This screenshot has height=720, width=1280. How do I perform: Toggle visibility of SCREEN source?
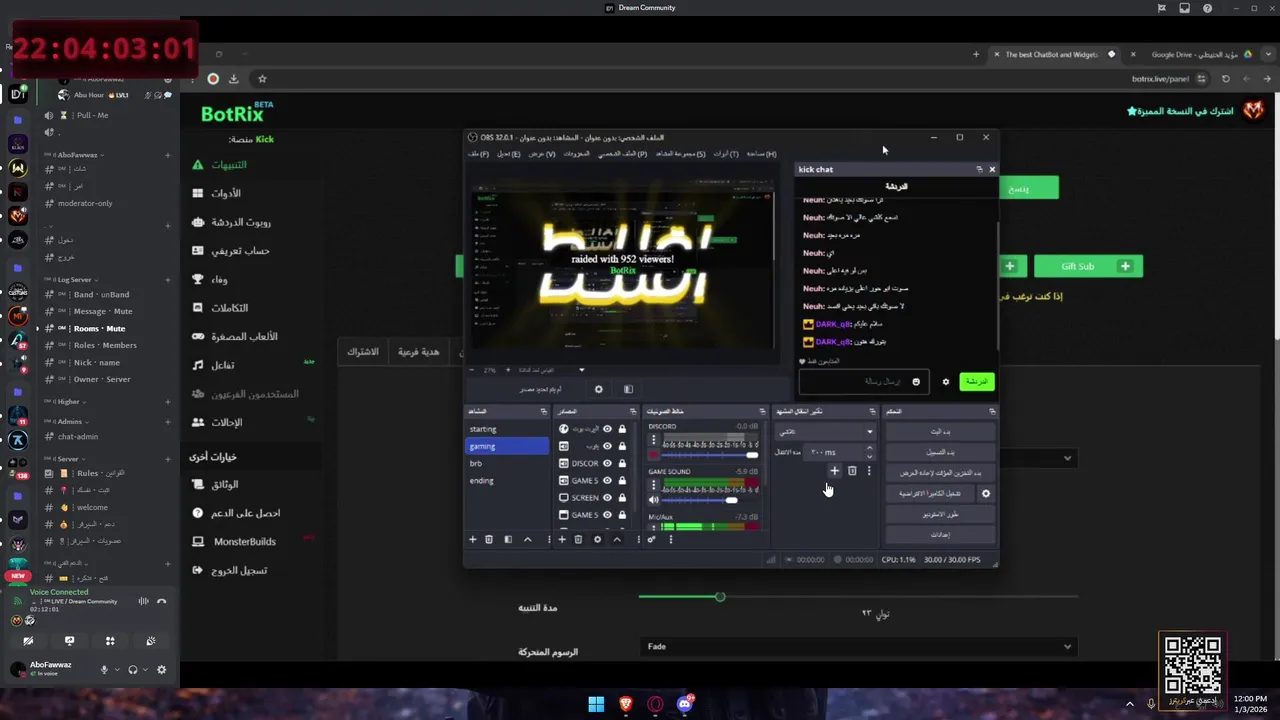point(607,498)
